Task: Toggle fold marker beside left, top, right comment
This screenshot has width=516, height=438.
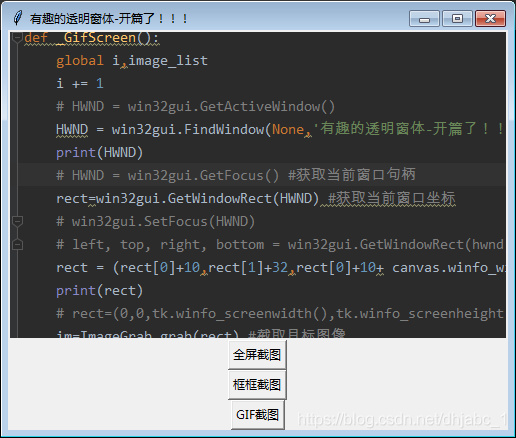Action: click(17, 244)
